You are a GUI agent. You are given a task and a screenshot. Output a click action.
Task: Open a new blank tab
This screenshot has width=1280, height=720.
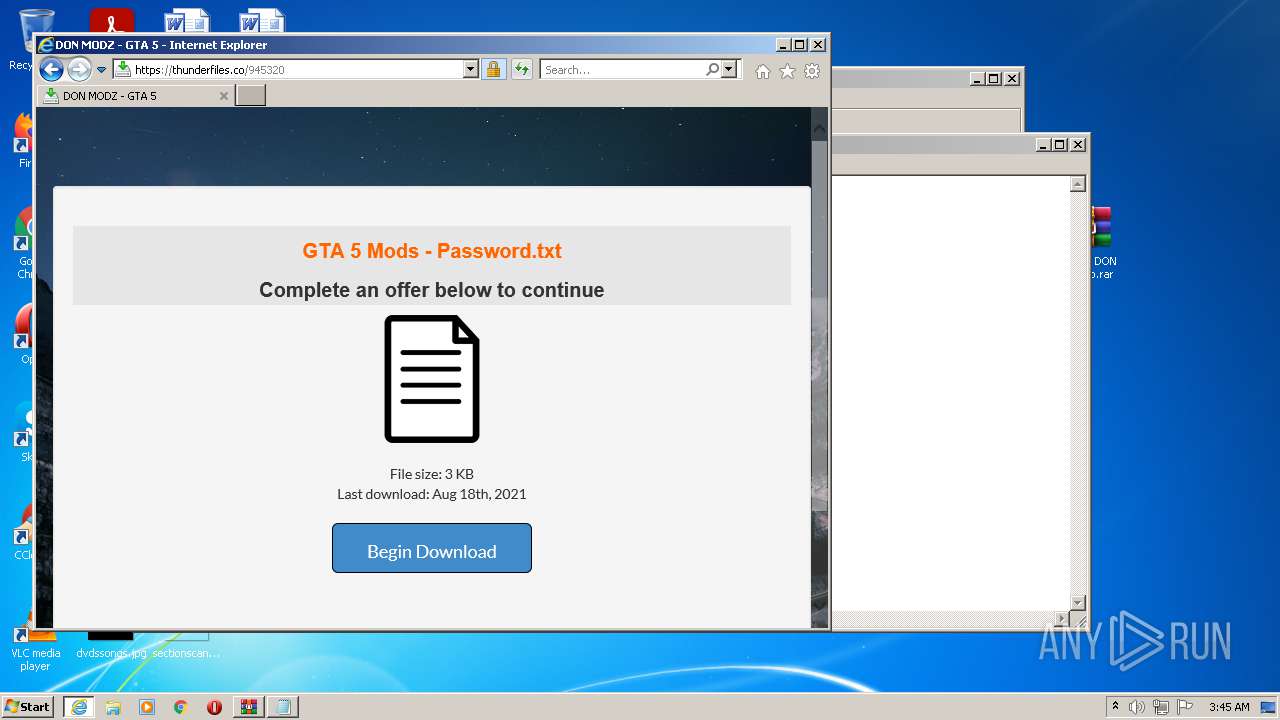tap(250, 96)
